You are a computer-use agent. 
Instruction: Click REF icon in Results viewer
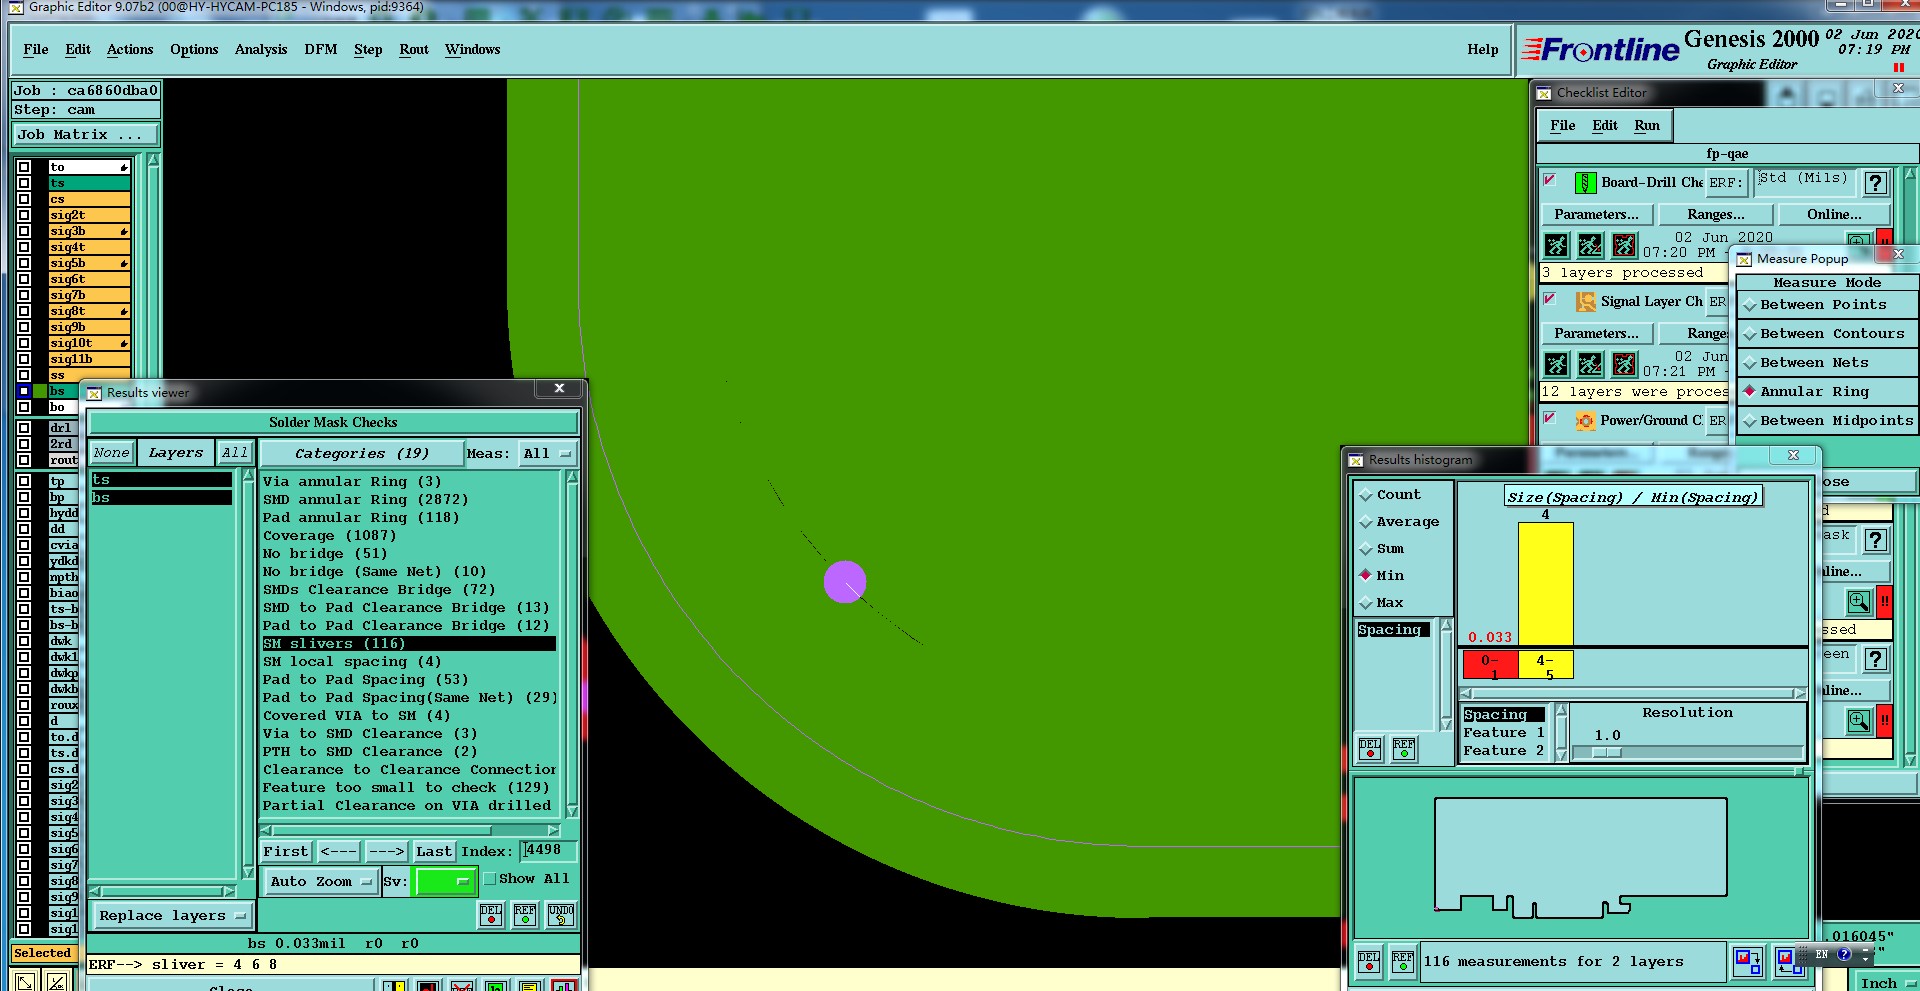tap(525, 914)
